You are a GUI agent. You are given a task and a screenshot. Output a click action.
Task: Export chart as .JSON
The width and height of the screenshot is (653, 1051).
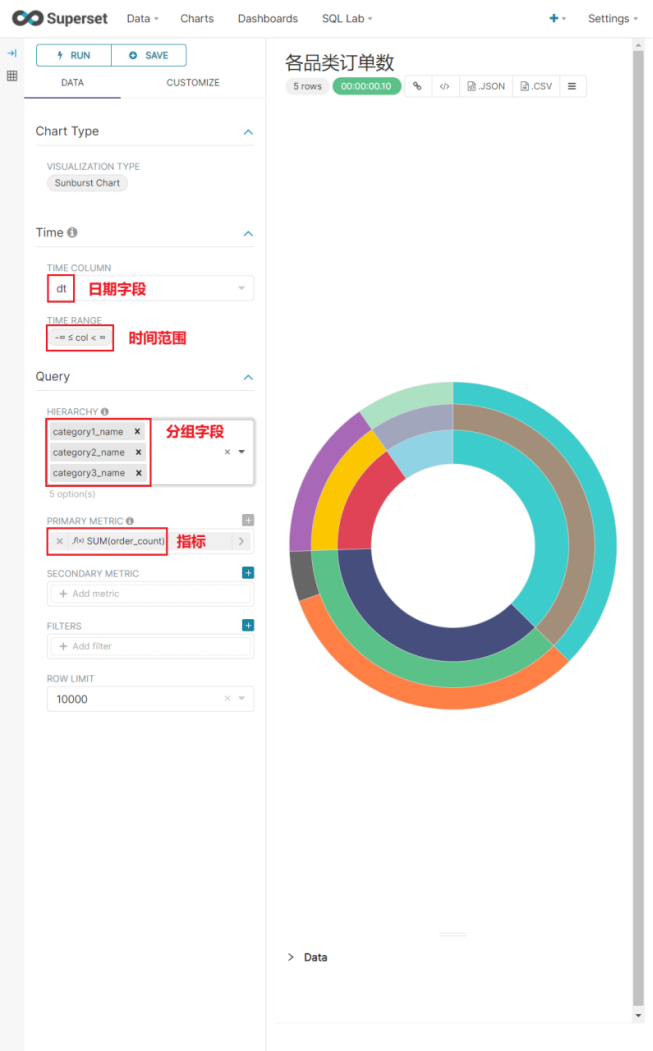[x=486, y=86]
